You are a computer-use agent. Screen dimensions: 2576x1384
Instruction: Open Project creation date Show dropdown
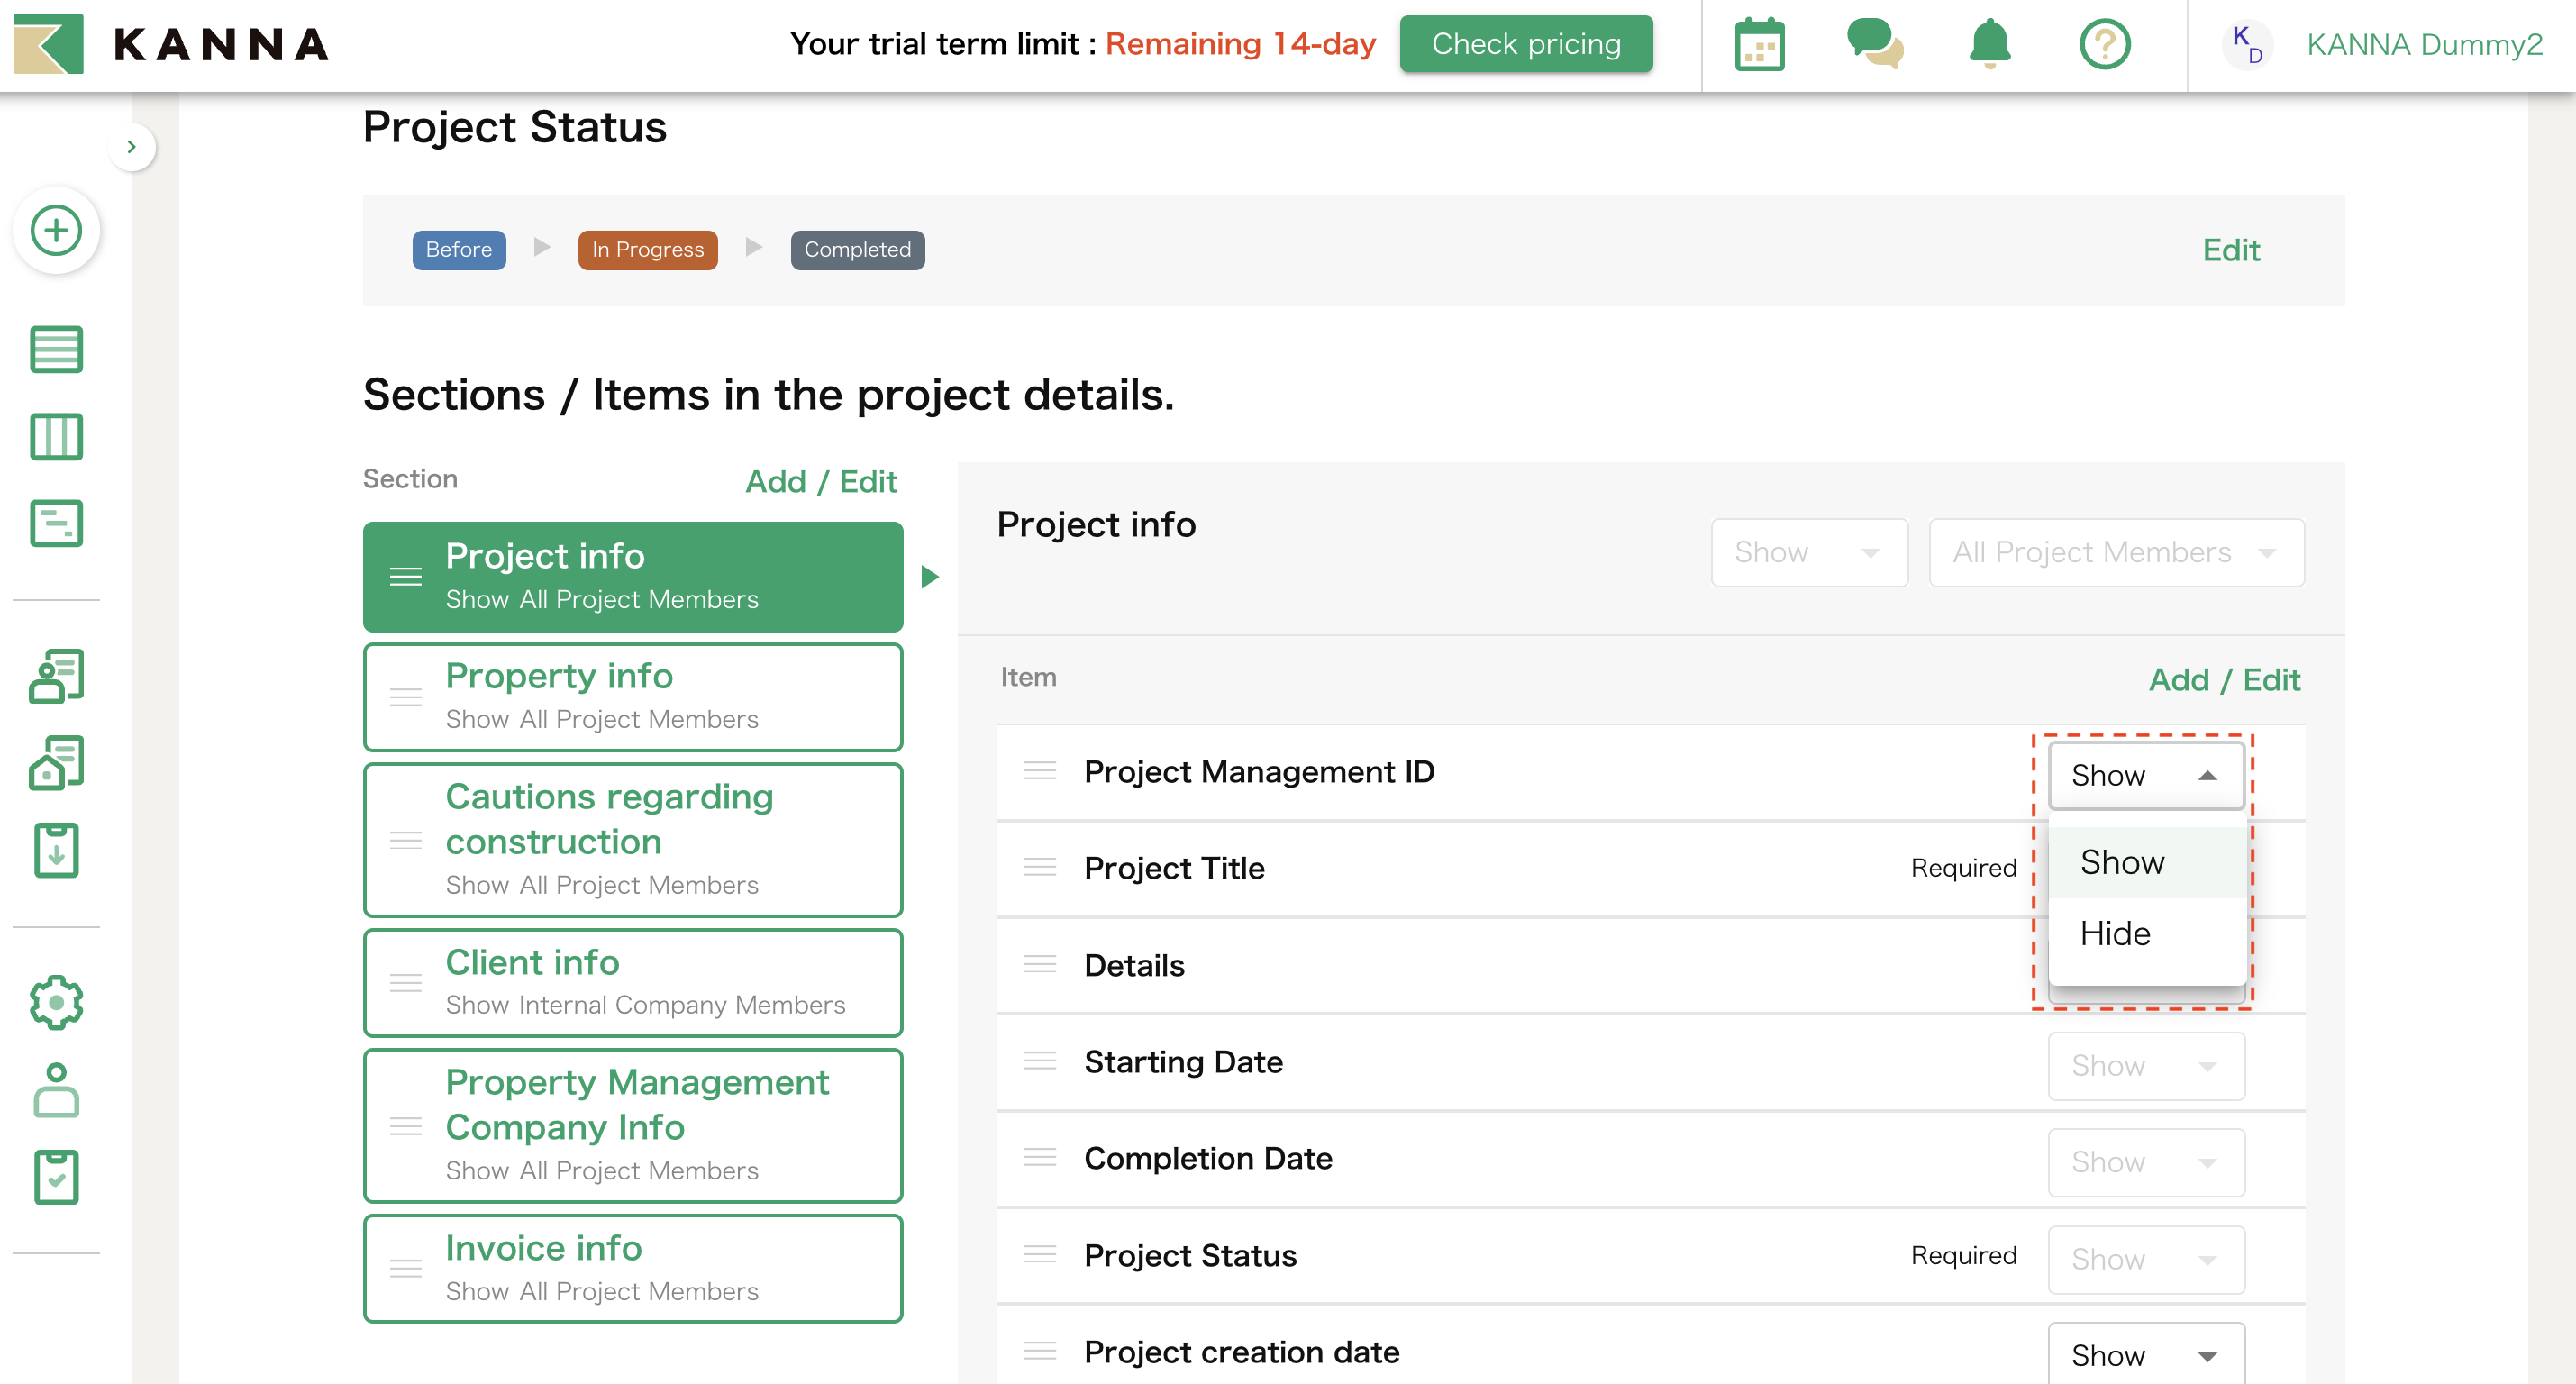(2145, 1354)
